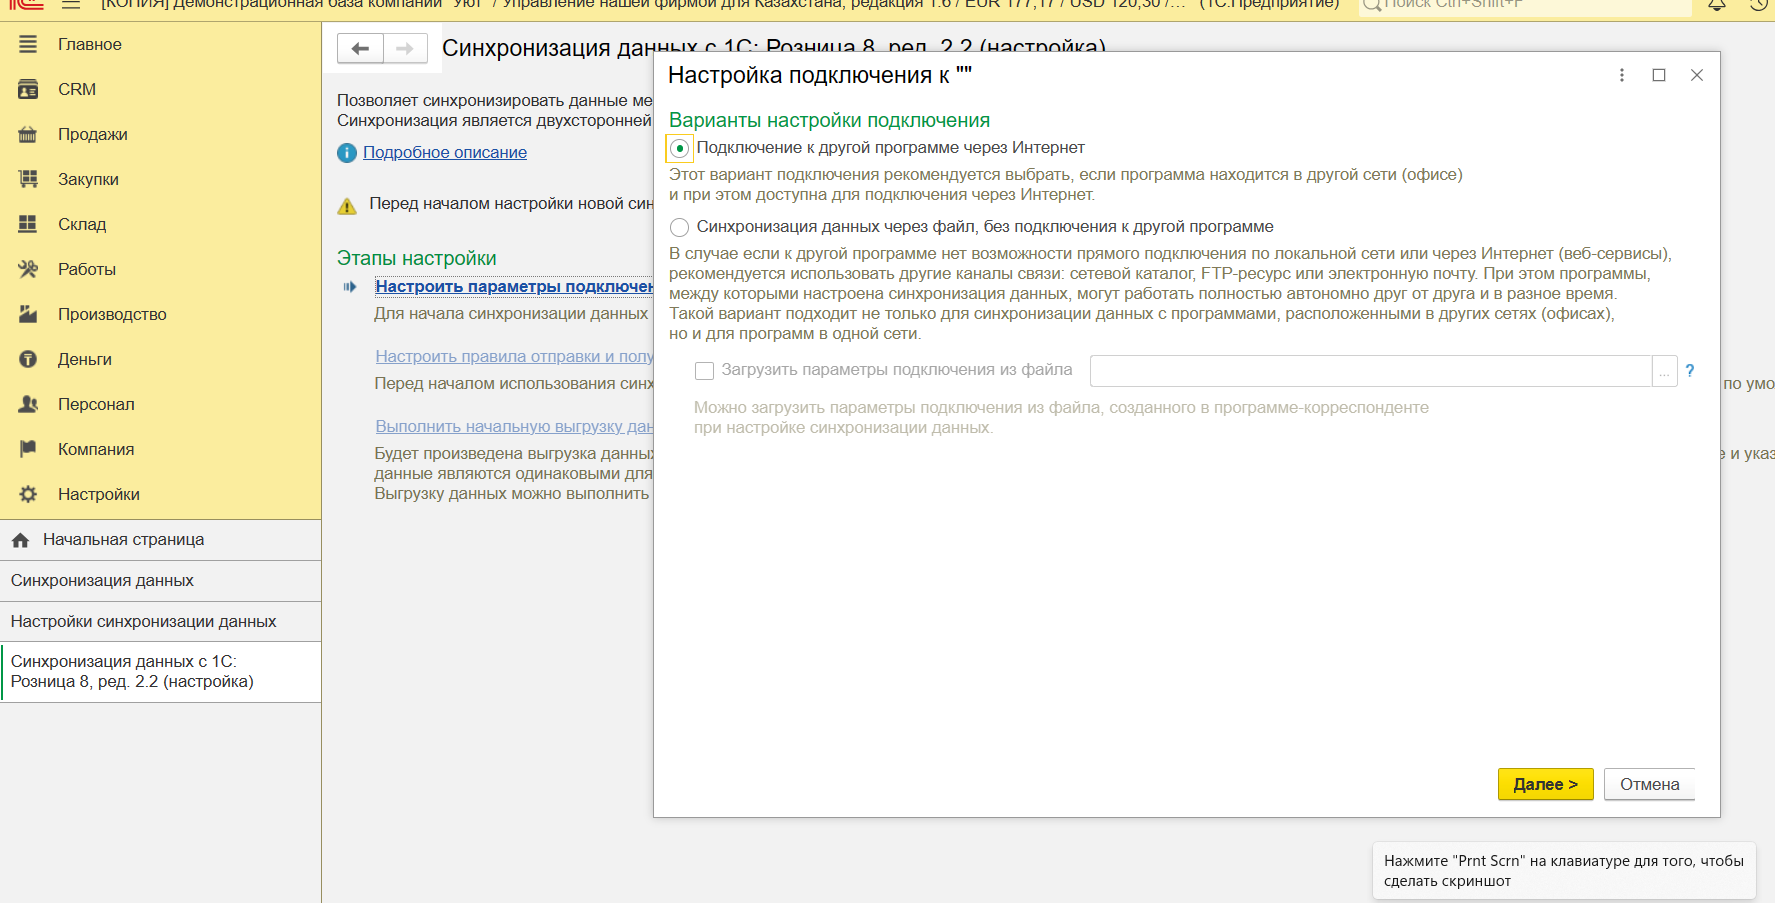Click the Отмена button
This screenshot has width=1775, height=903.
click(1649, 785)
